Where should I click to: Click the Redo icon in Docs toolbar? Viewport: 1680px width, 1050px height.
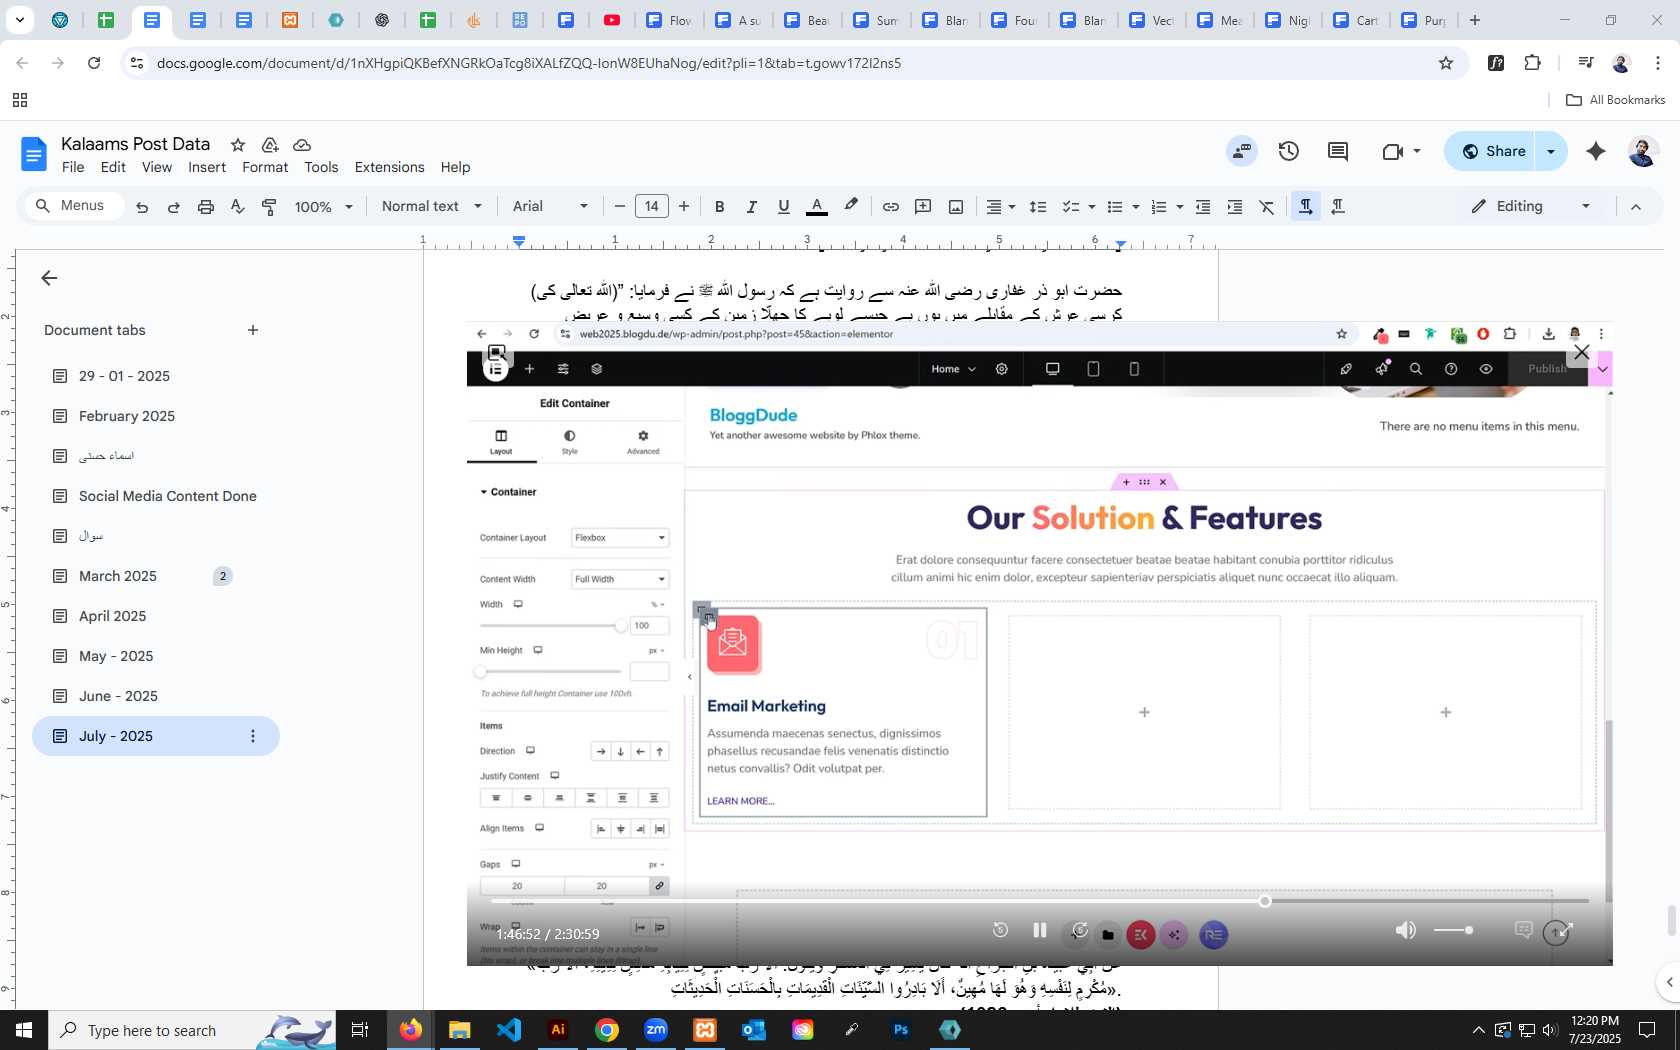(174, 207)
